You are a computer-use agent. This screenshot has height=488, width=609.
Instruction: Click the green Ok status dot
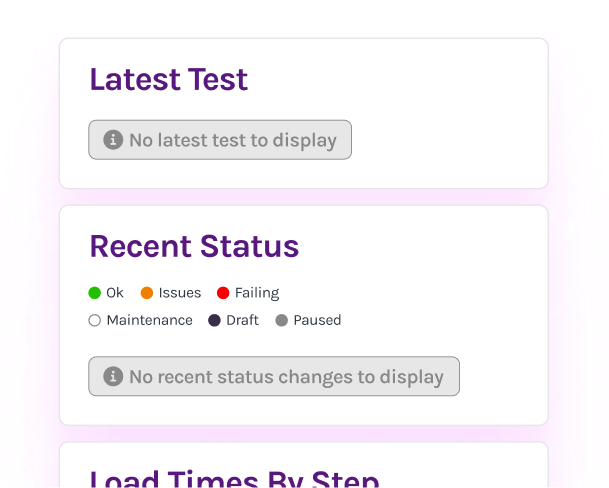[95, 293]
